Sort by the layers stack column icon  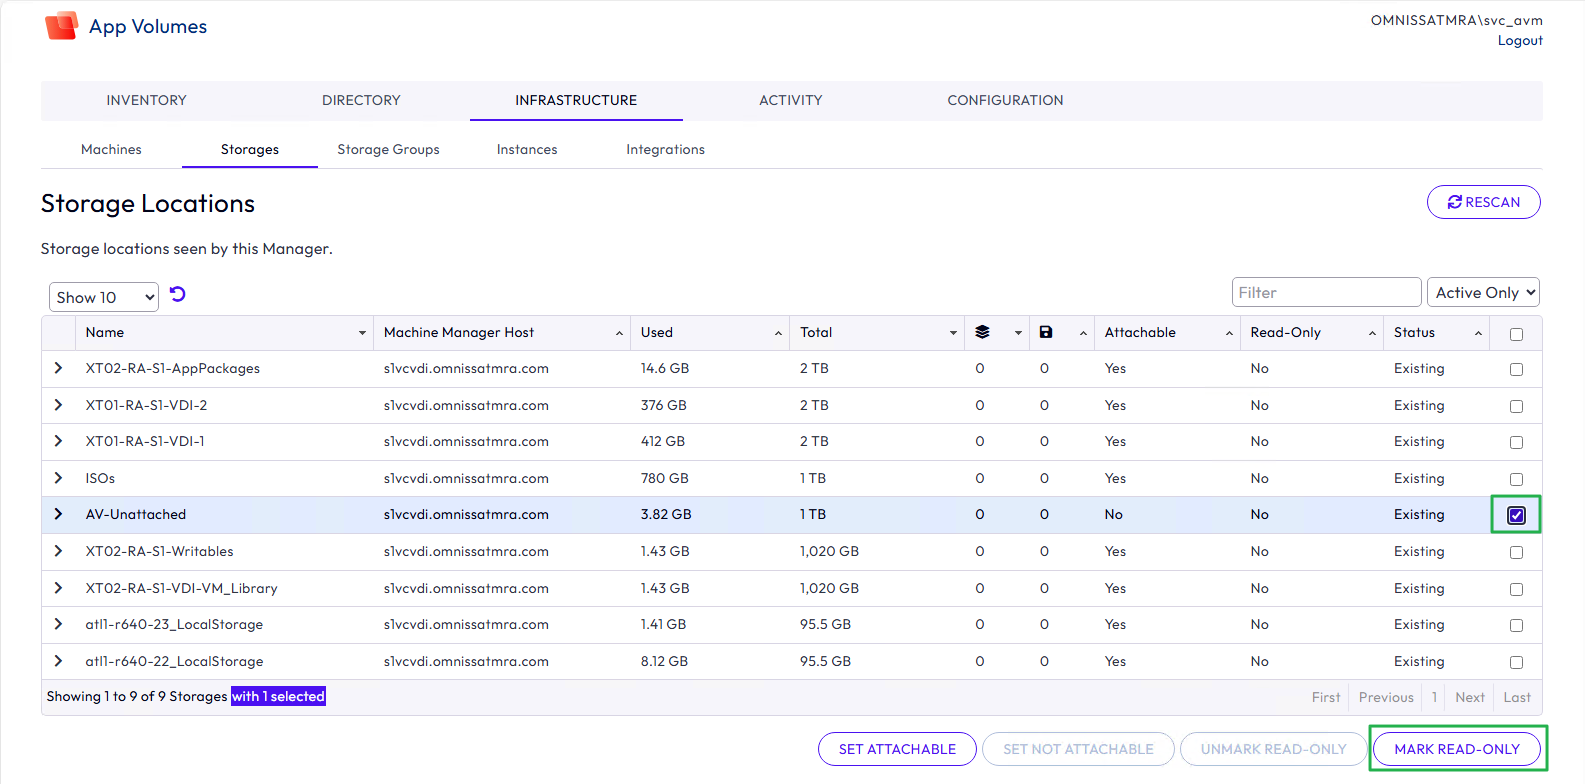982,333
